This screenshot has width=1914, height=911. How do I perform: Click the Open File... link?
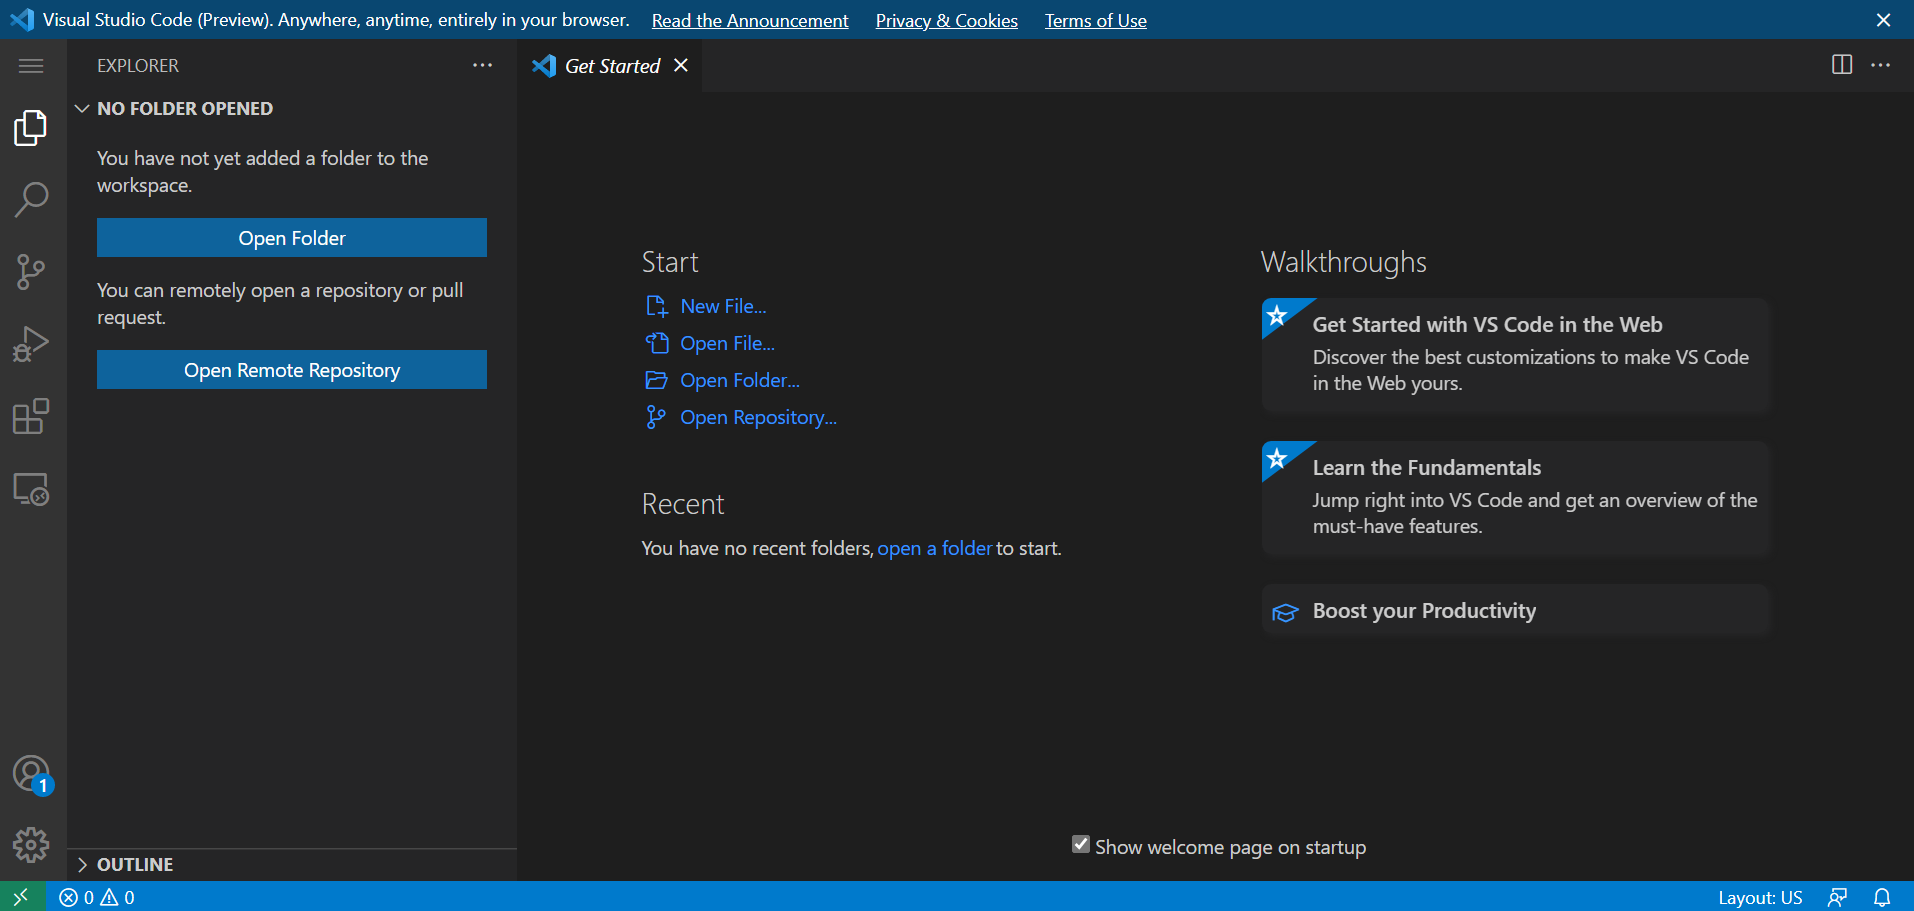(727, 343)
